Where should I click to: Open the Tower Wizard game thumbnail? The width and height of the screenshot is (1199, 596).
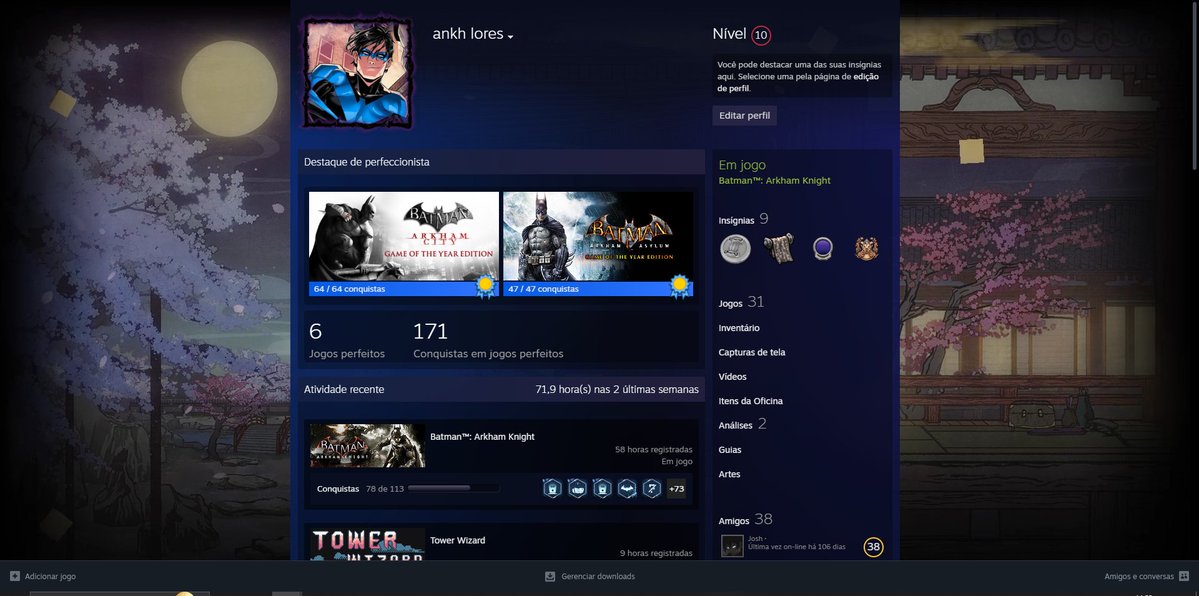click(x=368, y=544)
